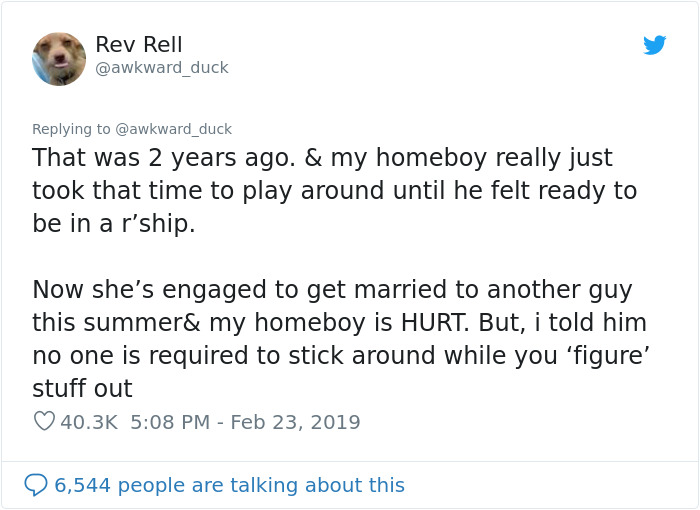700x510 pixels.
Task: Open the 5:08 PM timestamp link
Action: pyautogui.click(x=168, y=422)
